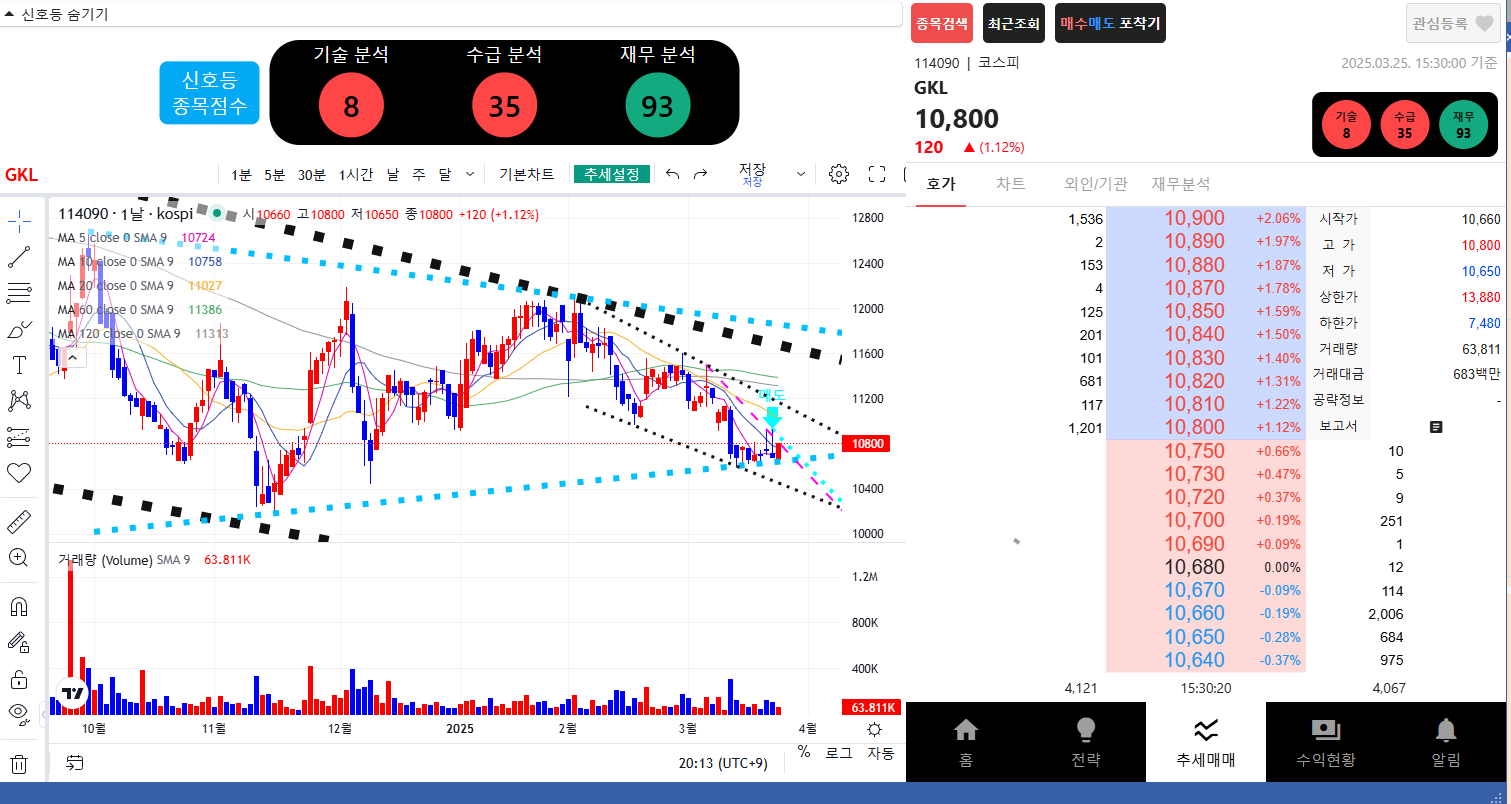The height and width of the screenshot is (804, 1511).
Task: Click the large 수급 분석 score circle 35
Action: pyautogui.click(x=504, y=105)
